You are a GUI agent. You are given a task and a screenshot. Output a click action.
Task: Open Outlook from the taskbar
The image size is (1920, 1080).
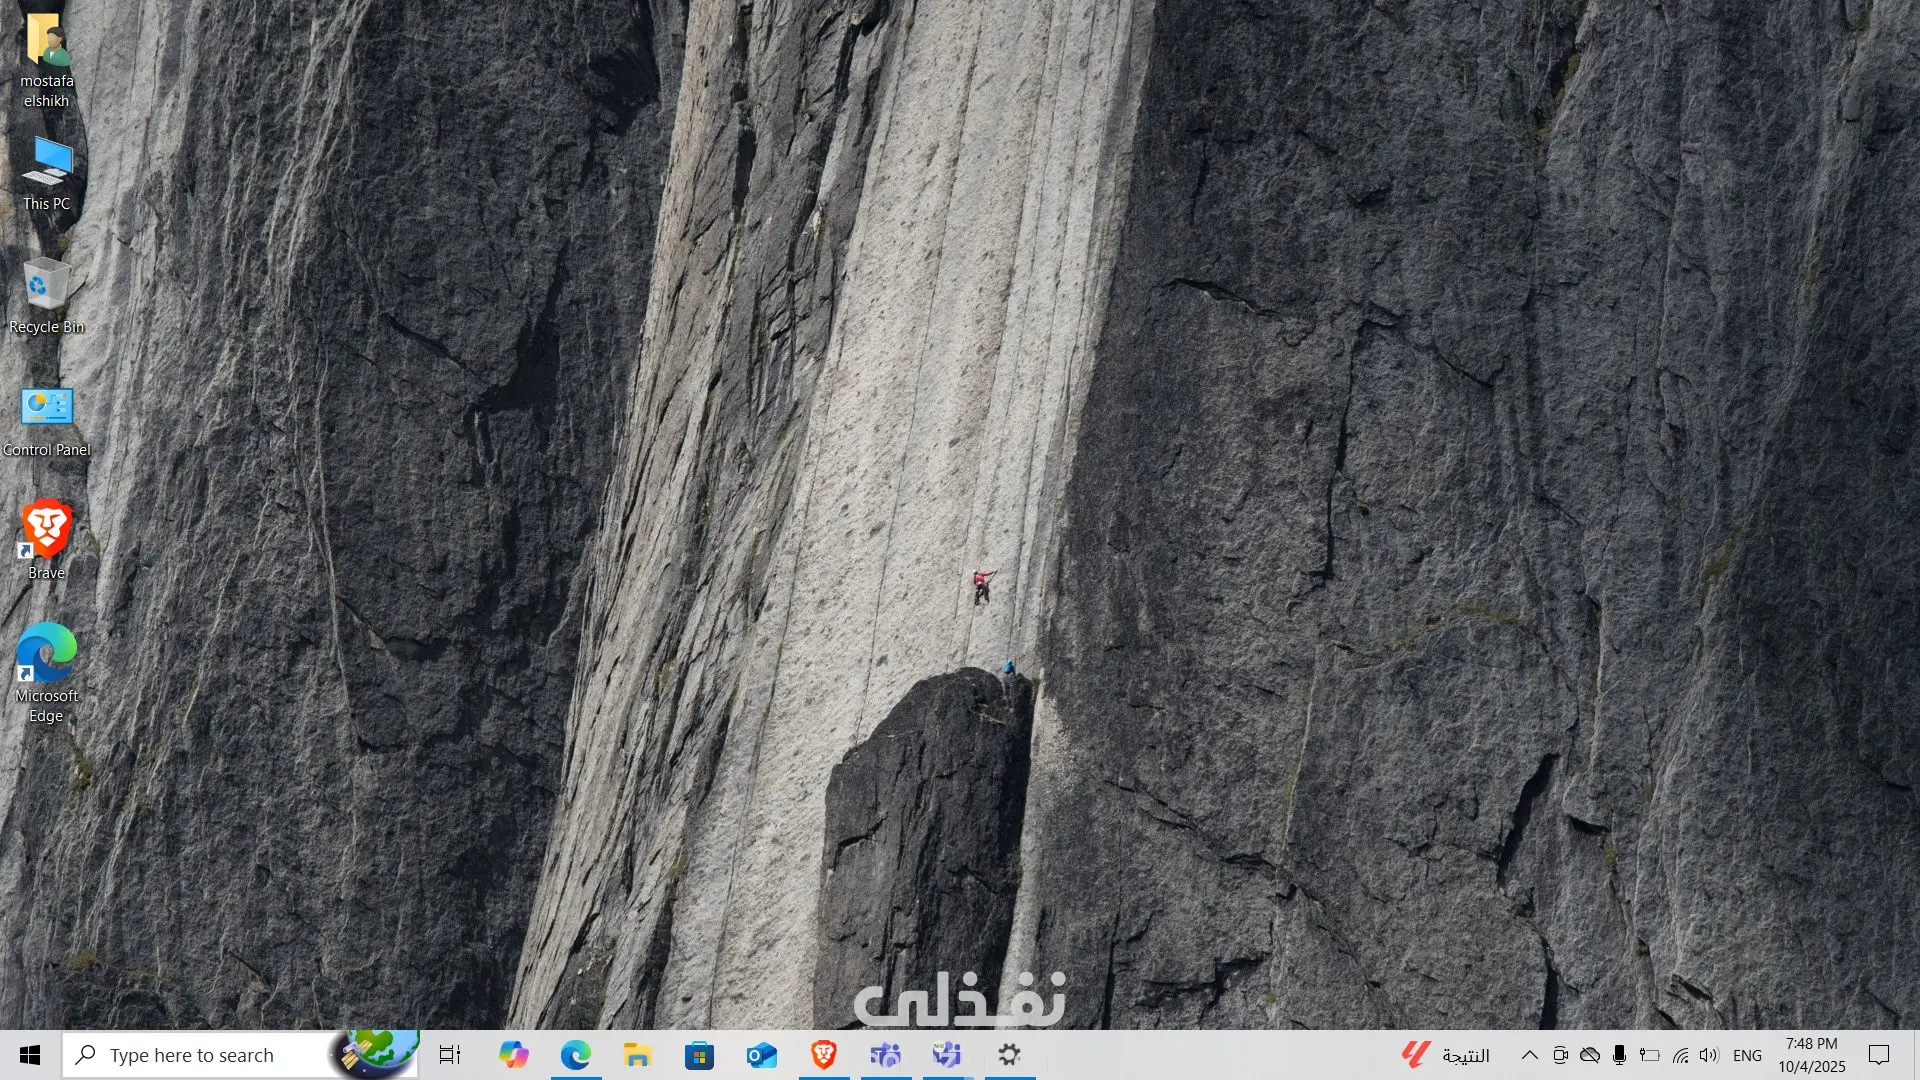coord(761,1055)
